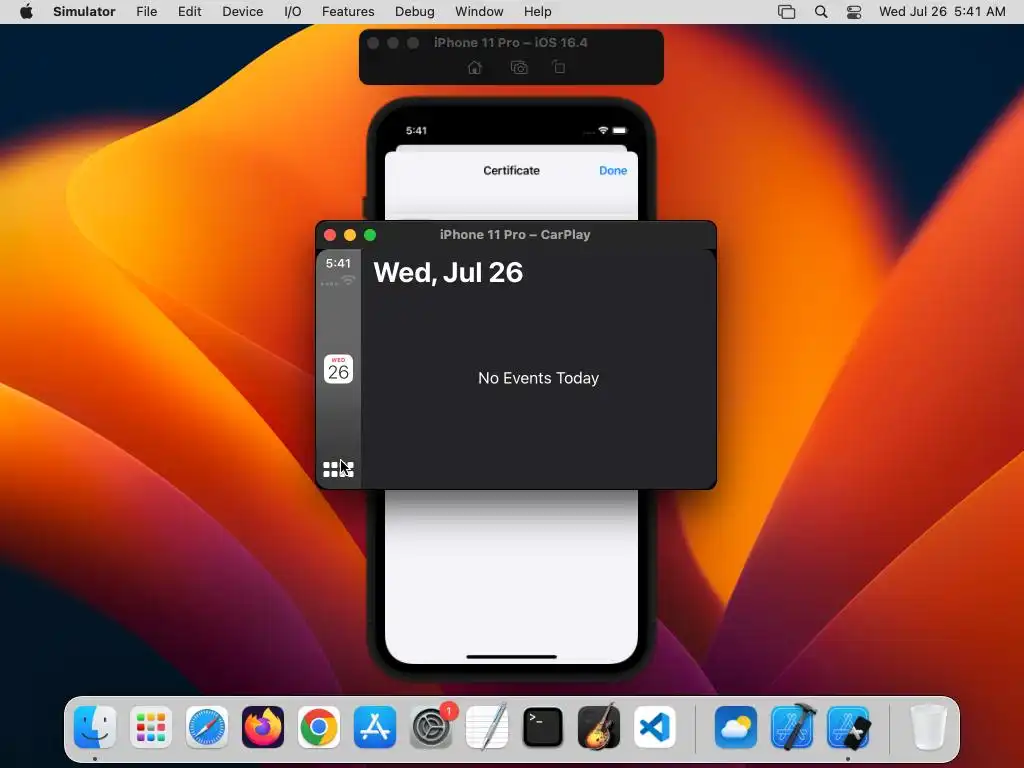Open Control Center in menu bar
1024x768 pixels.
[854, 12]
